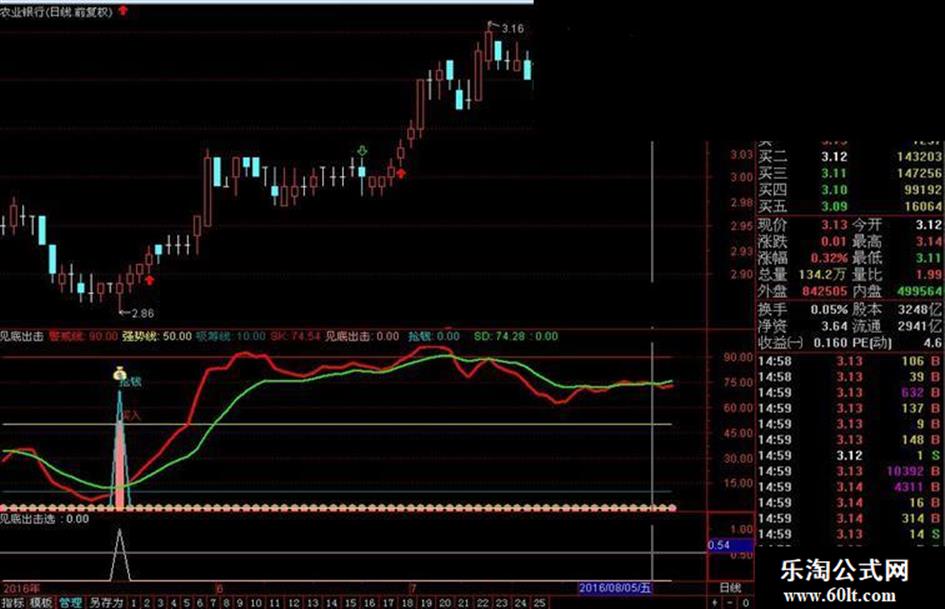Screen dimensions: 945x609
Task: Open the 模板 tab
Action: pyautogui.click(x=41, y=602)
